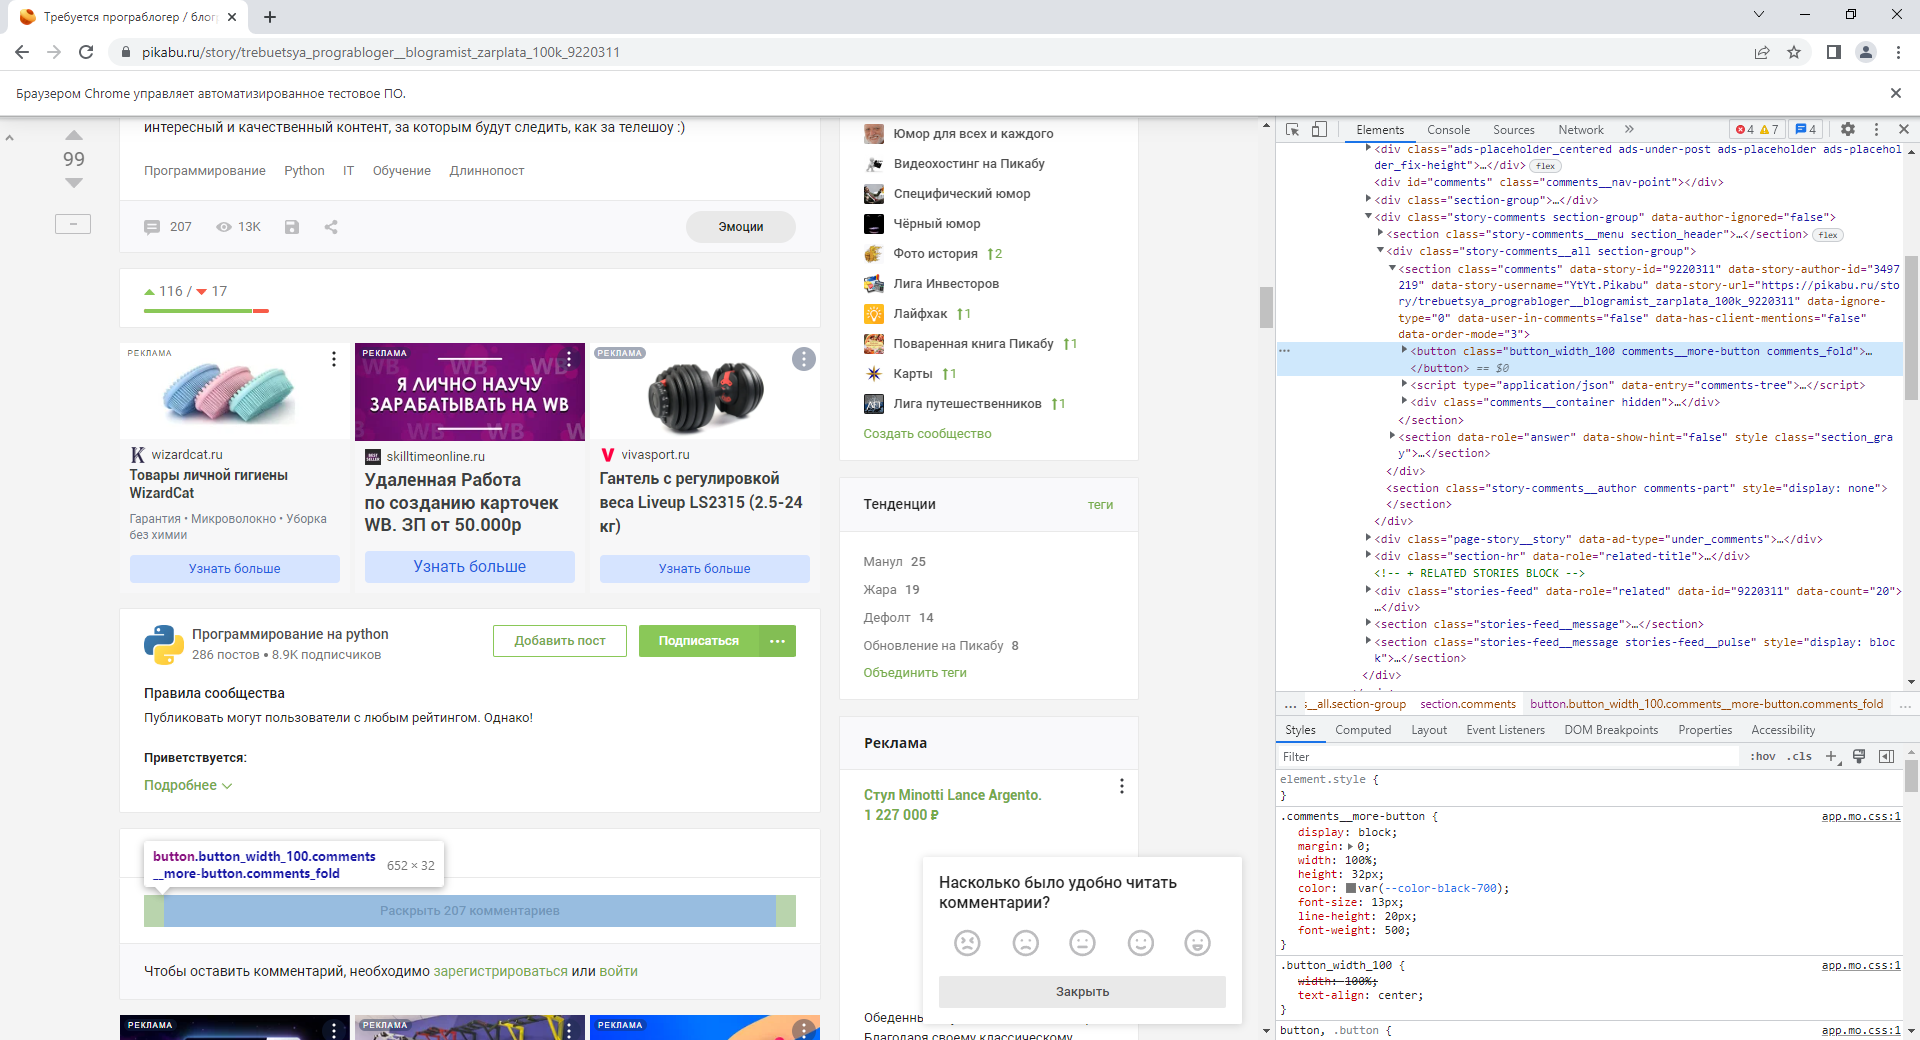Viewport: 1920px width, 1040px height.
Task: Click the Раскрыть 207 комментариев button
Action: pos(470,911)
